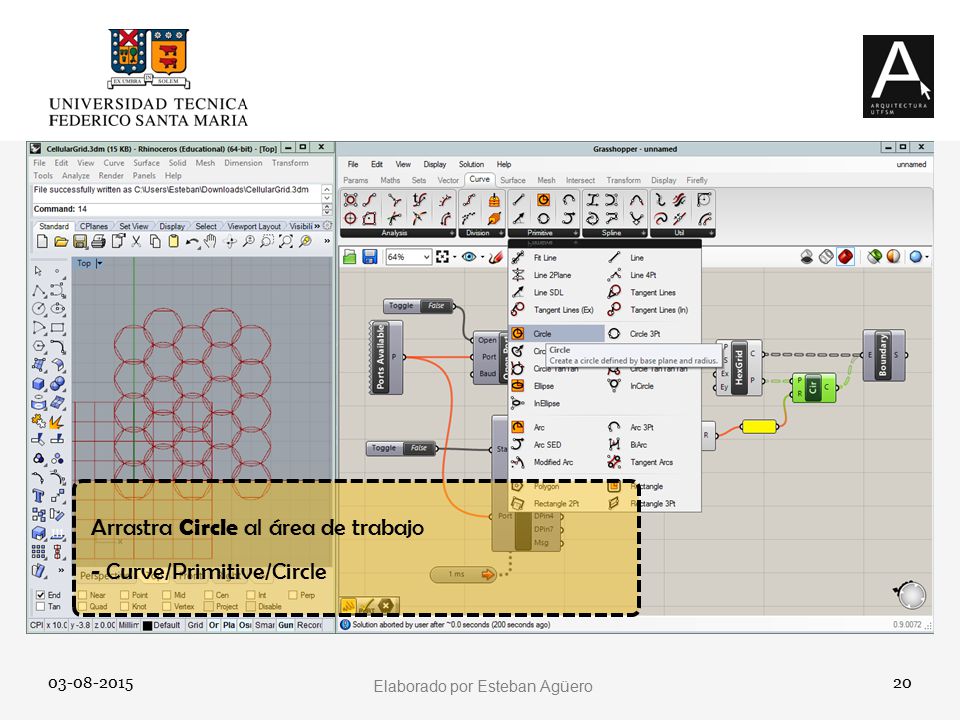Select the Box solid tool in Rhino sidebar
960x720 pixels.
39,384
